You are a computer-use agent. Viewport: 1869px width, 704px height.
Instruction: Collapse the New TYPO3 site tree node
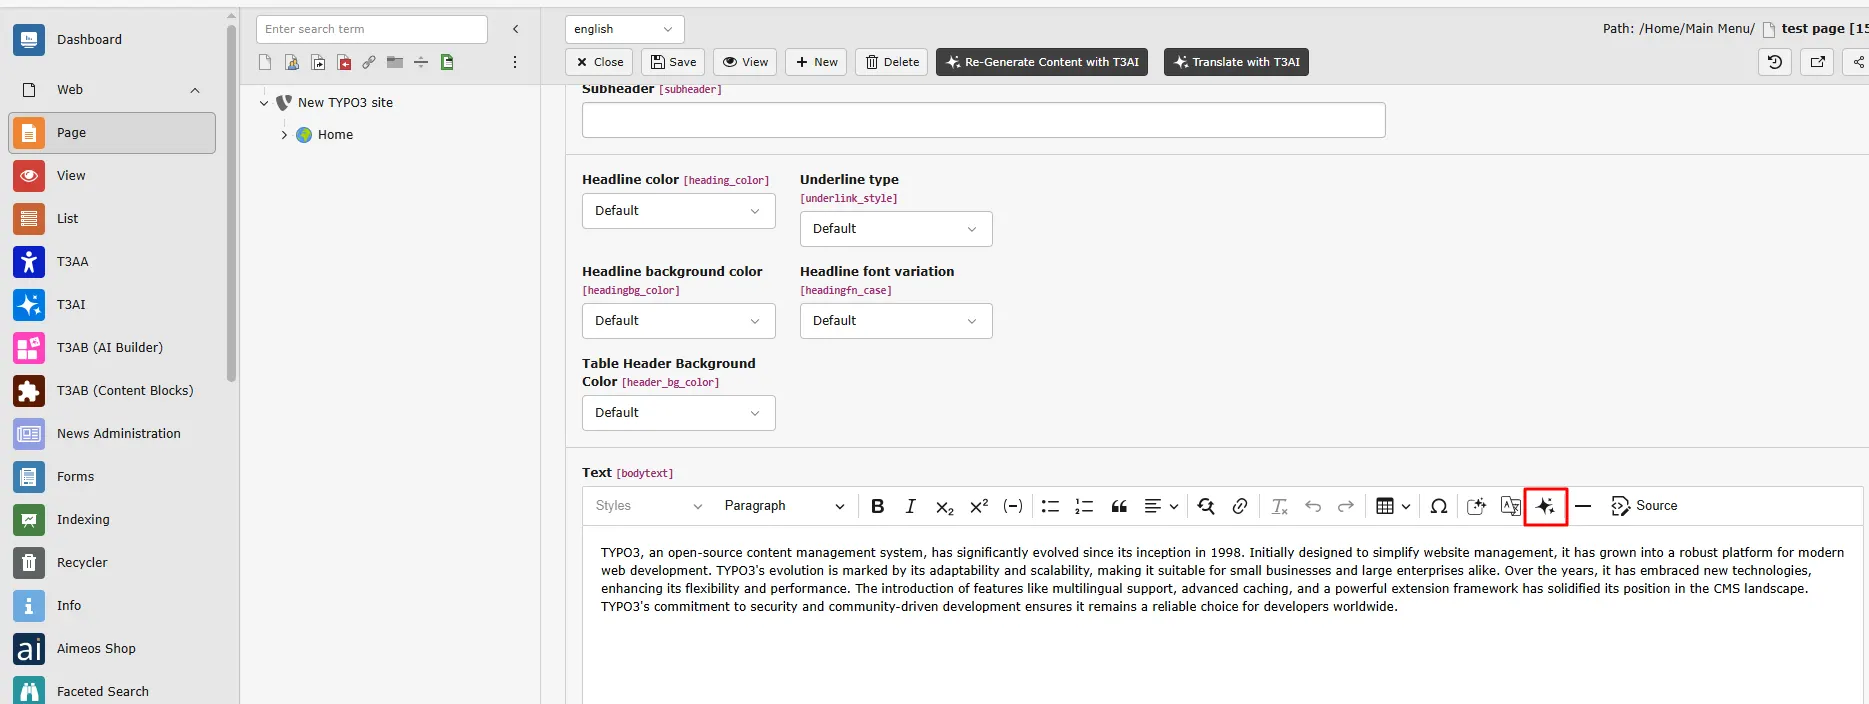click(264, 103)
